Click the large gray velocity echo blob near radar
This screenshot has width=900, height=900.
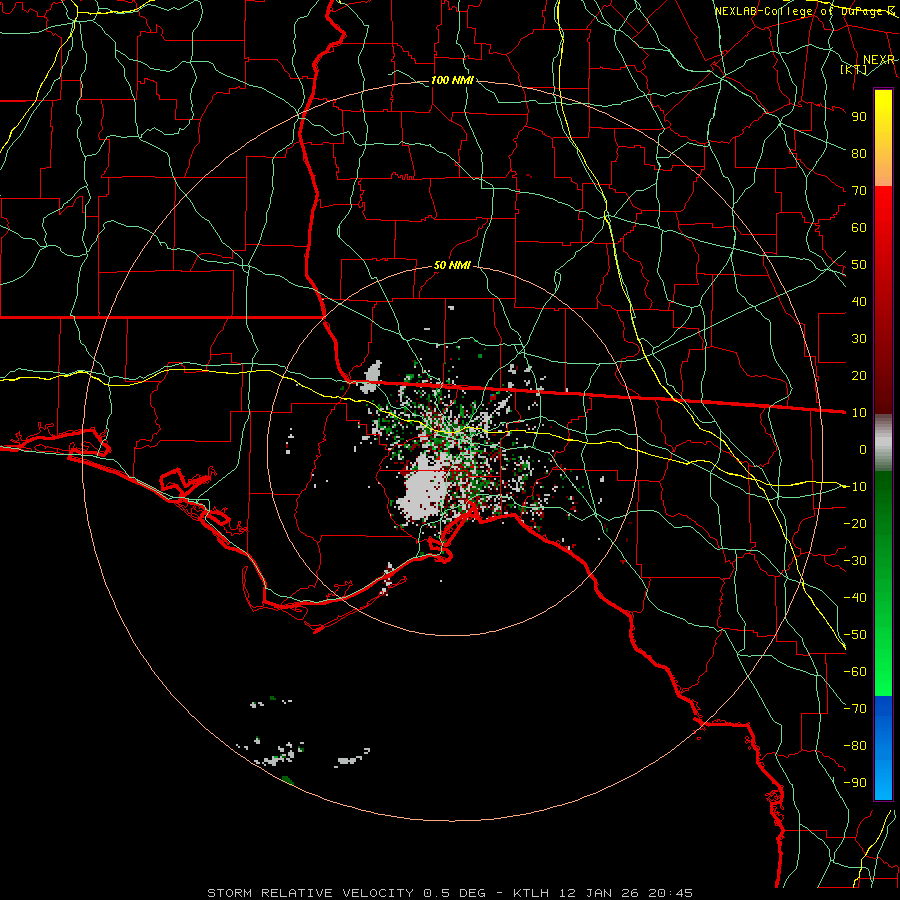[x=423, y=488]
